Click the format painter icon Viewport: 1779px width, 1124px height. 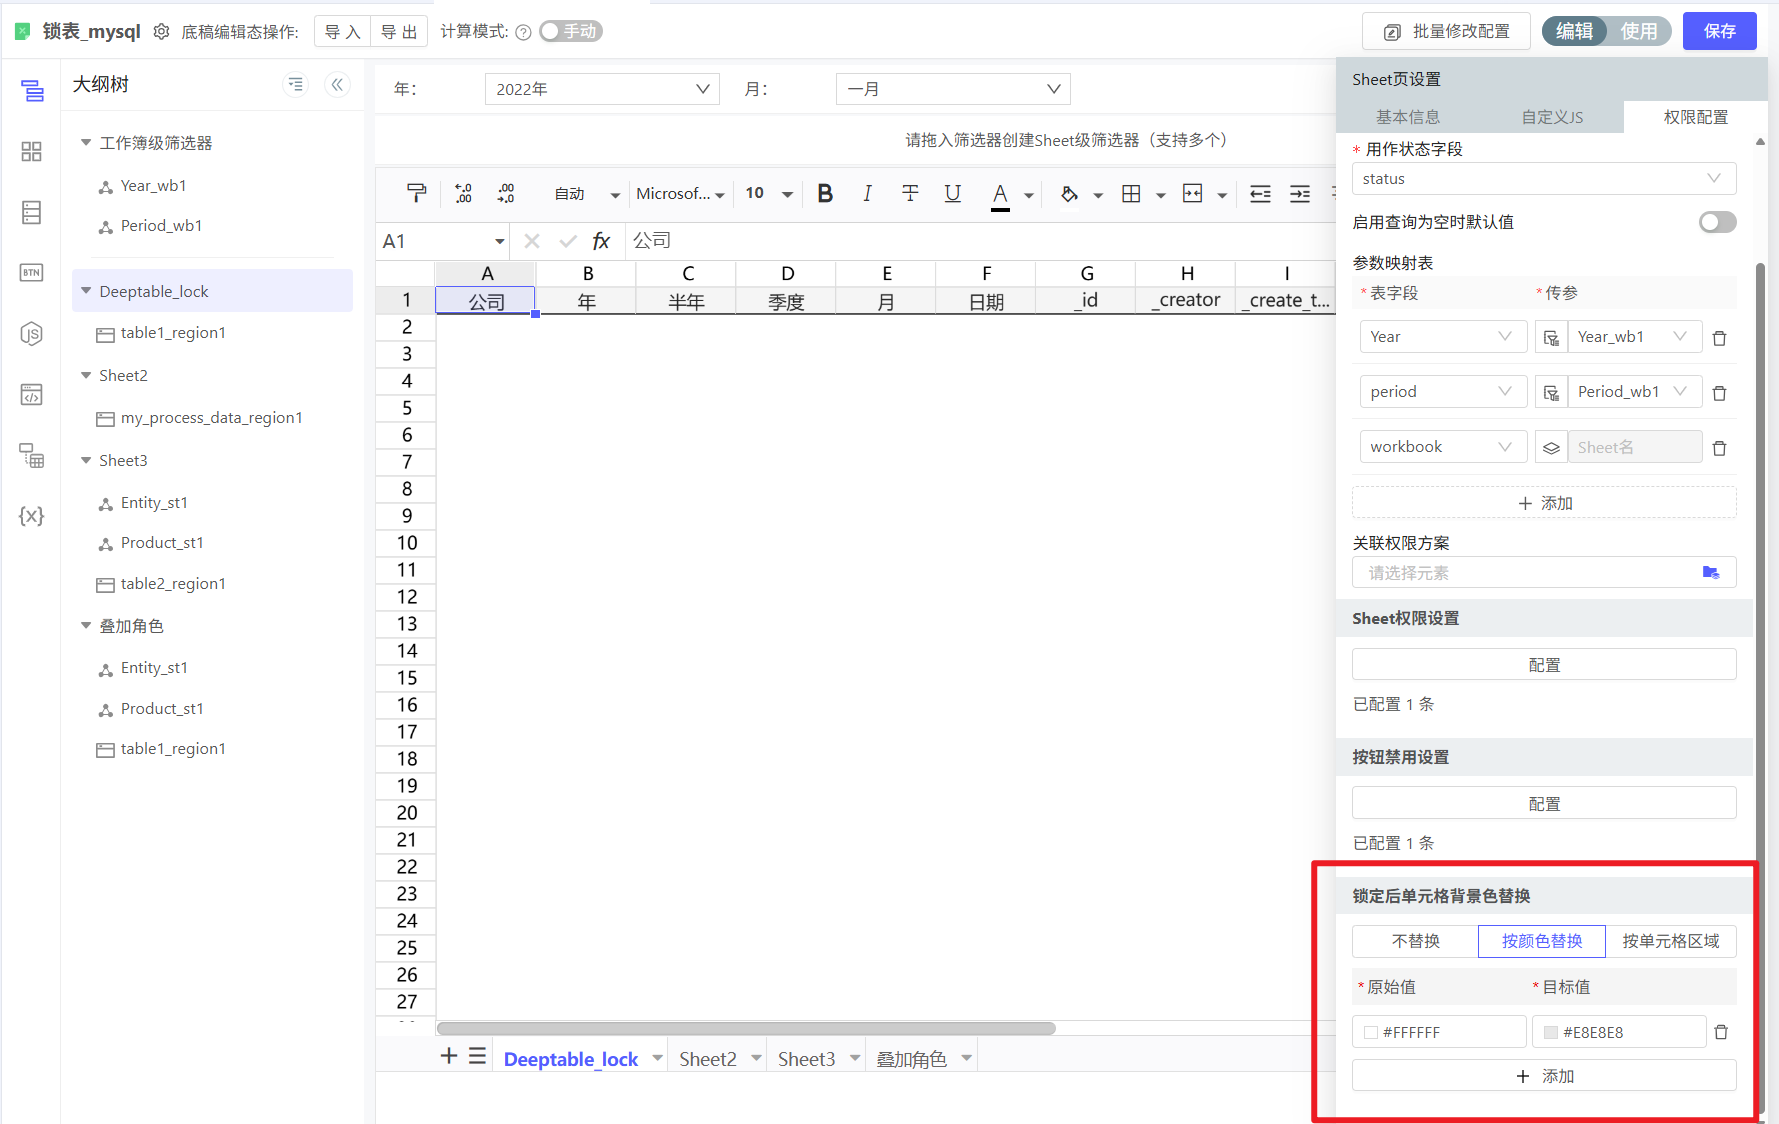[x=416, y=194]
